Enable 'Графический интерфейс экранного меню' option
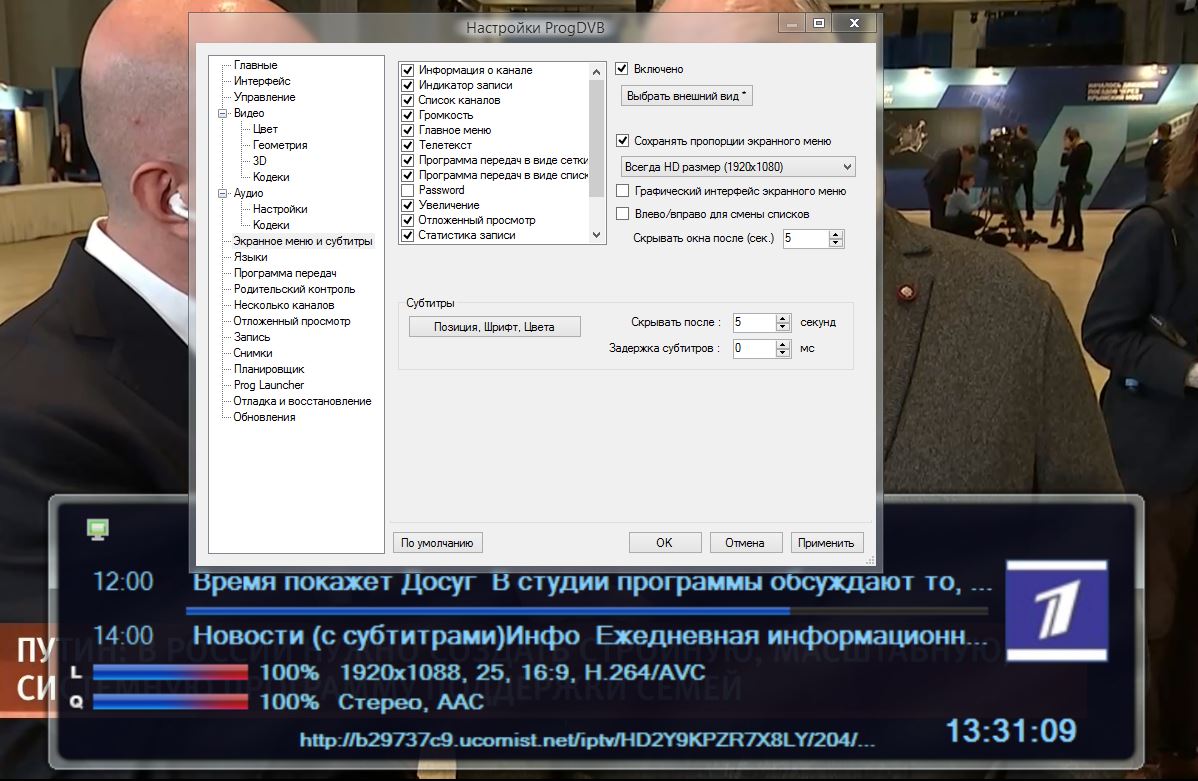This screenshot has width=1198, height=781. click(x=623, y=191)
